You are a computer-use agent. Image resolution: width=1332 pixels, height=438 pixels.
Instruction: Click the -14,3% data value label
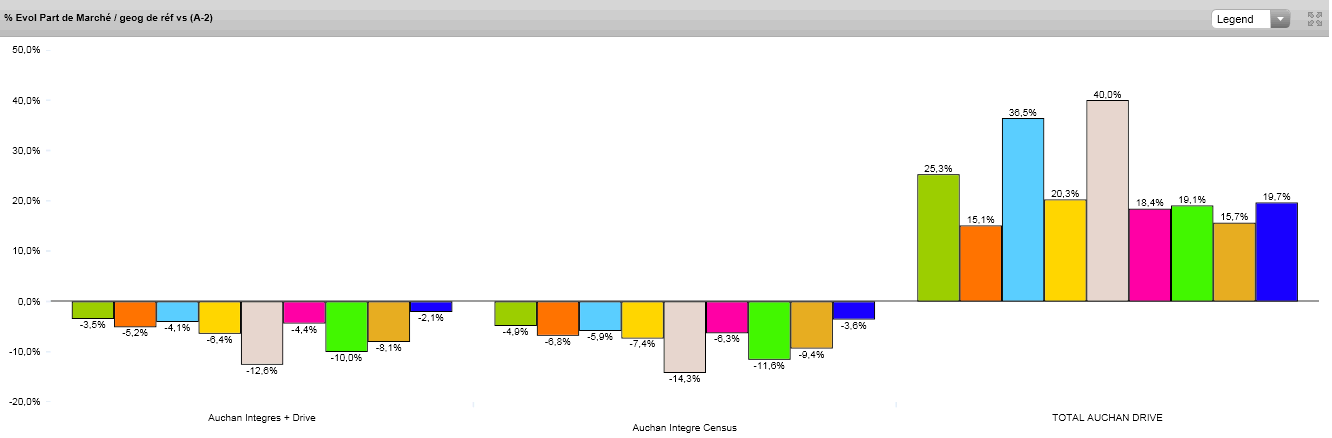coord(685,379)
